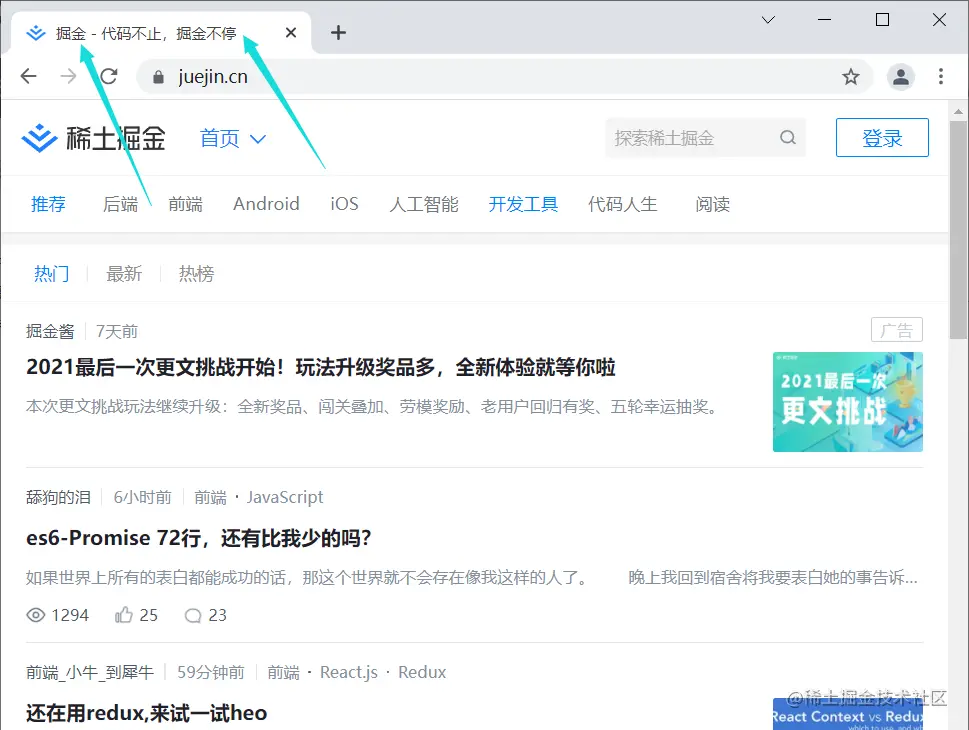Select the 开发工具 category
Viewport: 969px width, 730px height.
(523, 204)
